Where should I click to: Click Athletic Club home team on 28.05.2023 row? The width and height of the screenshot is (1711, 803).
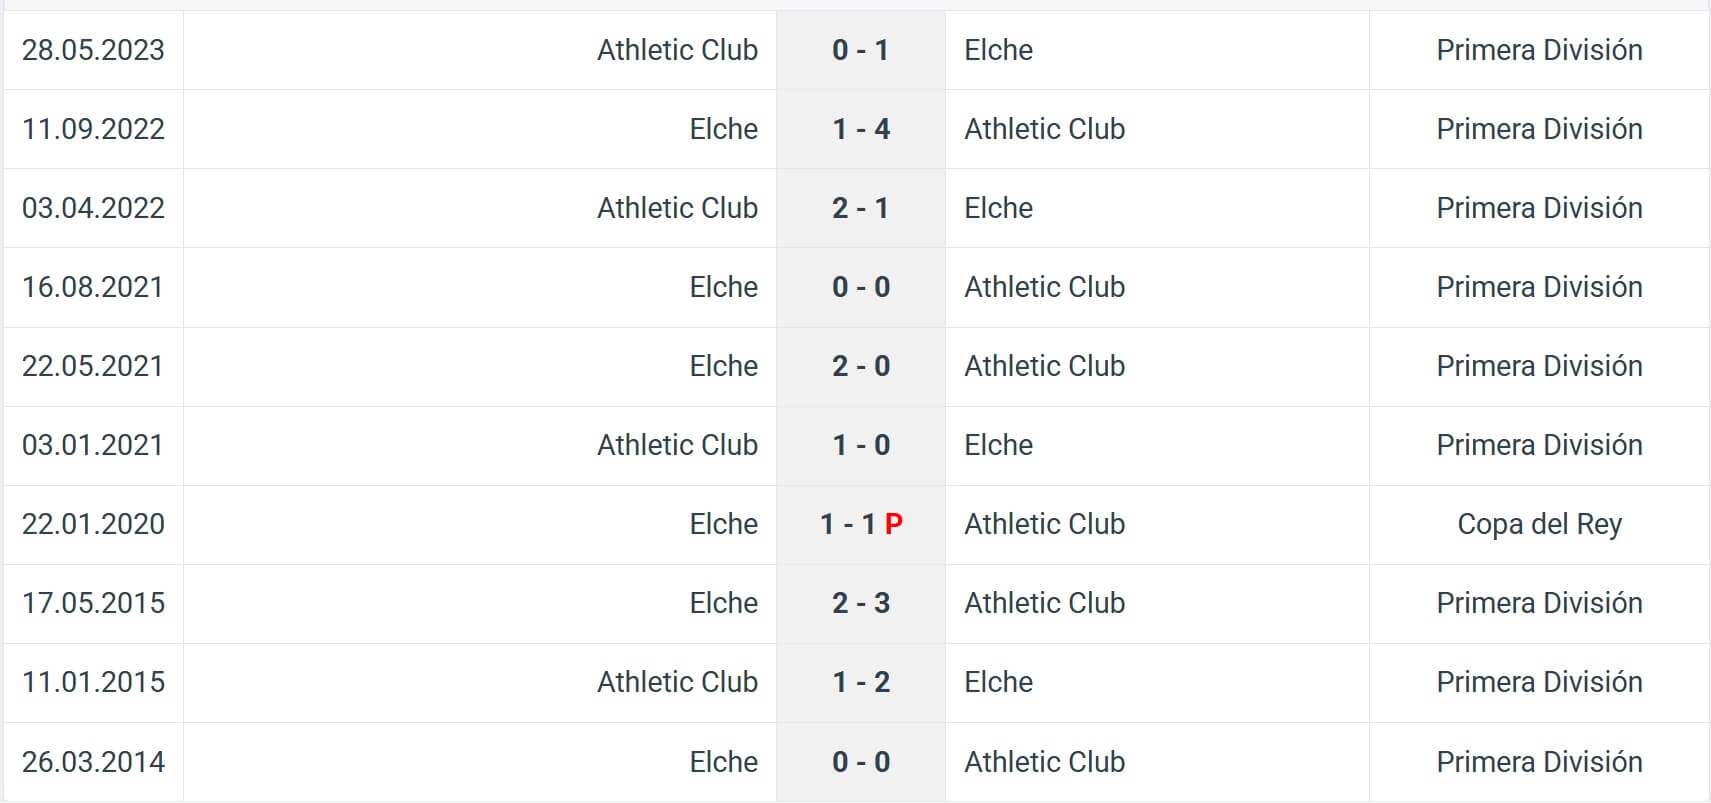677,50
